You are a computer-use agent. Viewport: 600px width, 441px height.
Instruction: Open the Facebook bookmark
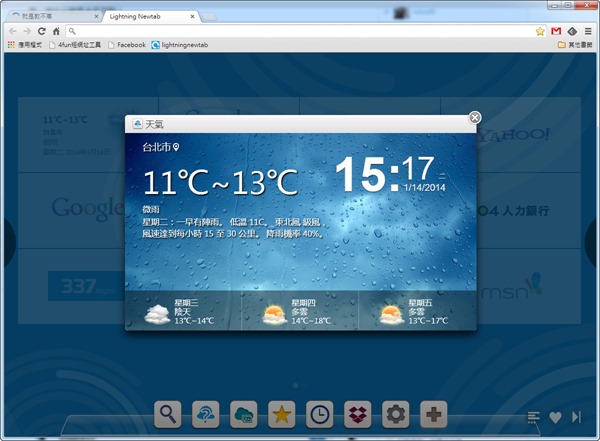tap(127, 45)
